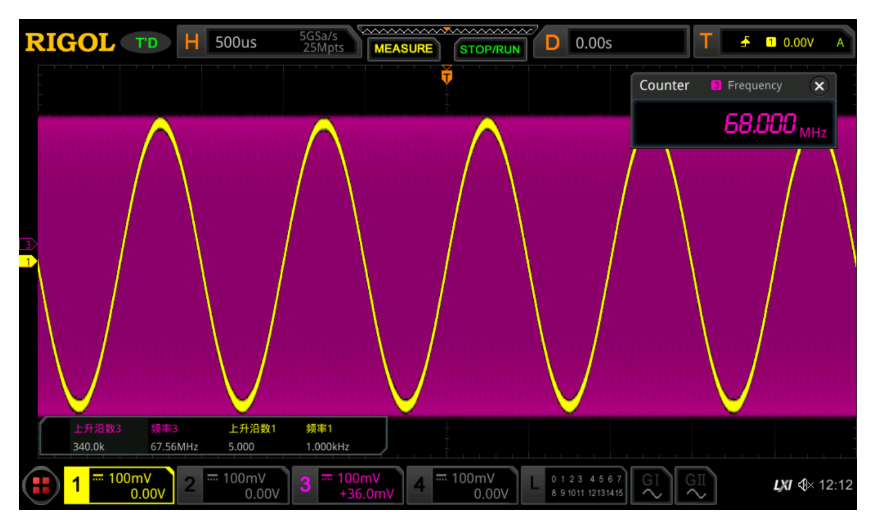873x521 pixels.
Task: Click the 12:12 clock display
Action: [x=836, y=485]
